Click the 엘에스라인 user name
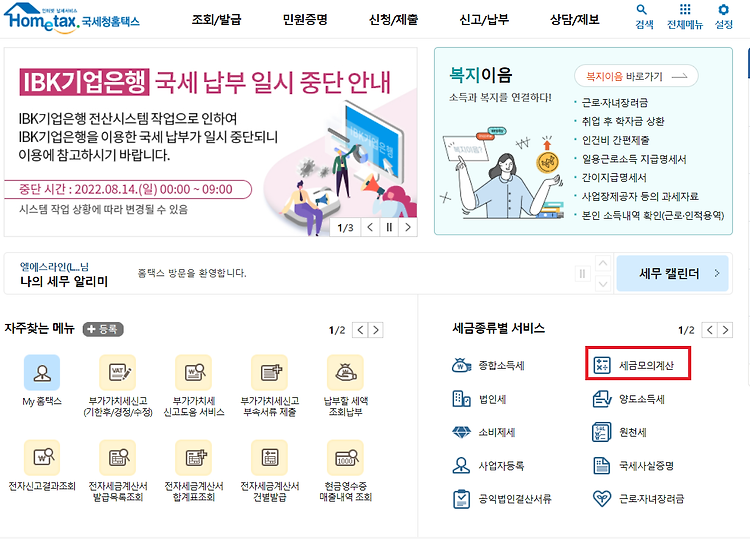750x540 pixels. 54,266
